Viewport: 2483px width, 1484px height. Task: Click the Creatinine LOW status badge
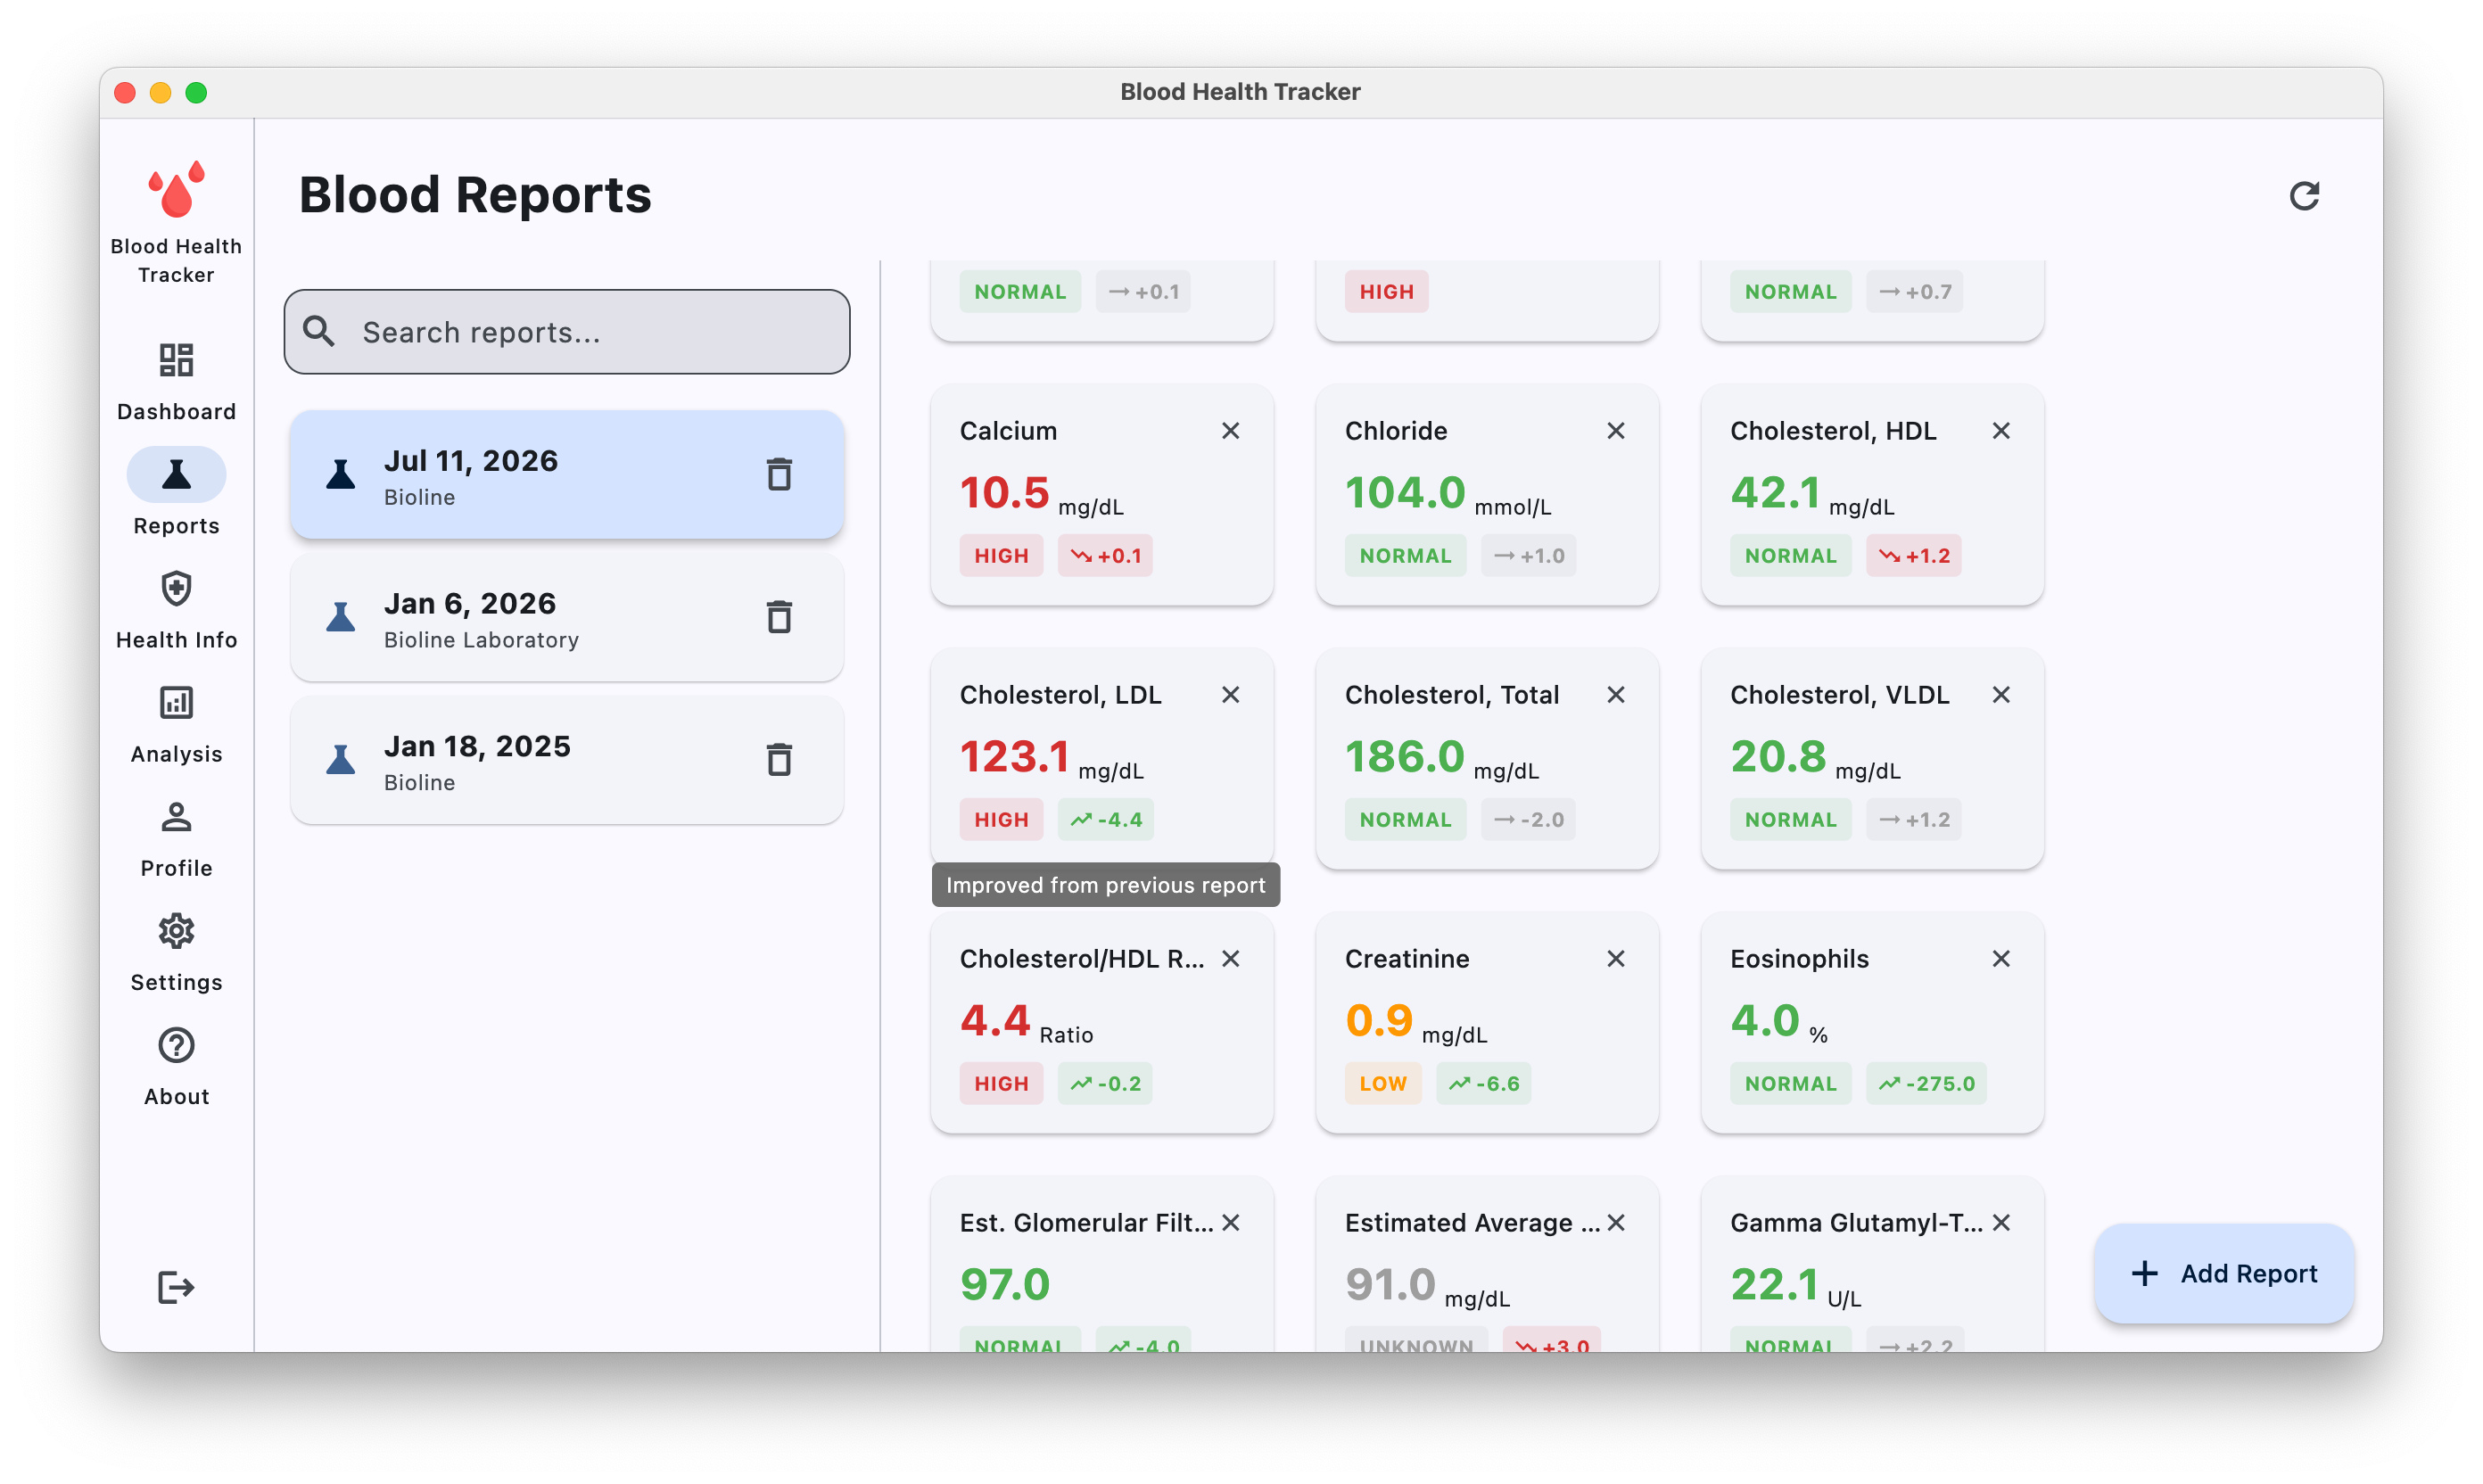click(1383, 1084)
